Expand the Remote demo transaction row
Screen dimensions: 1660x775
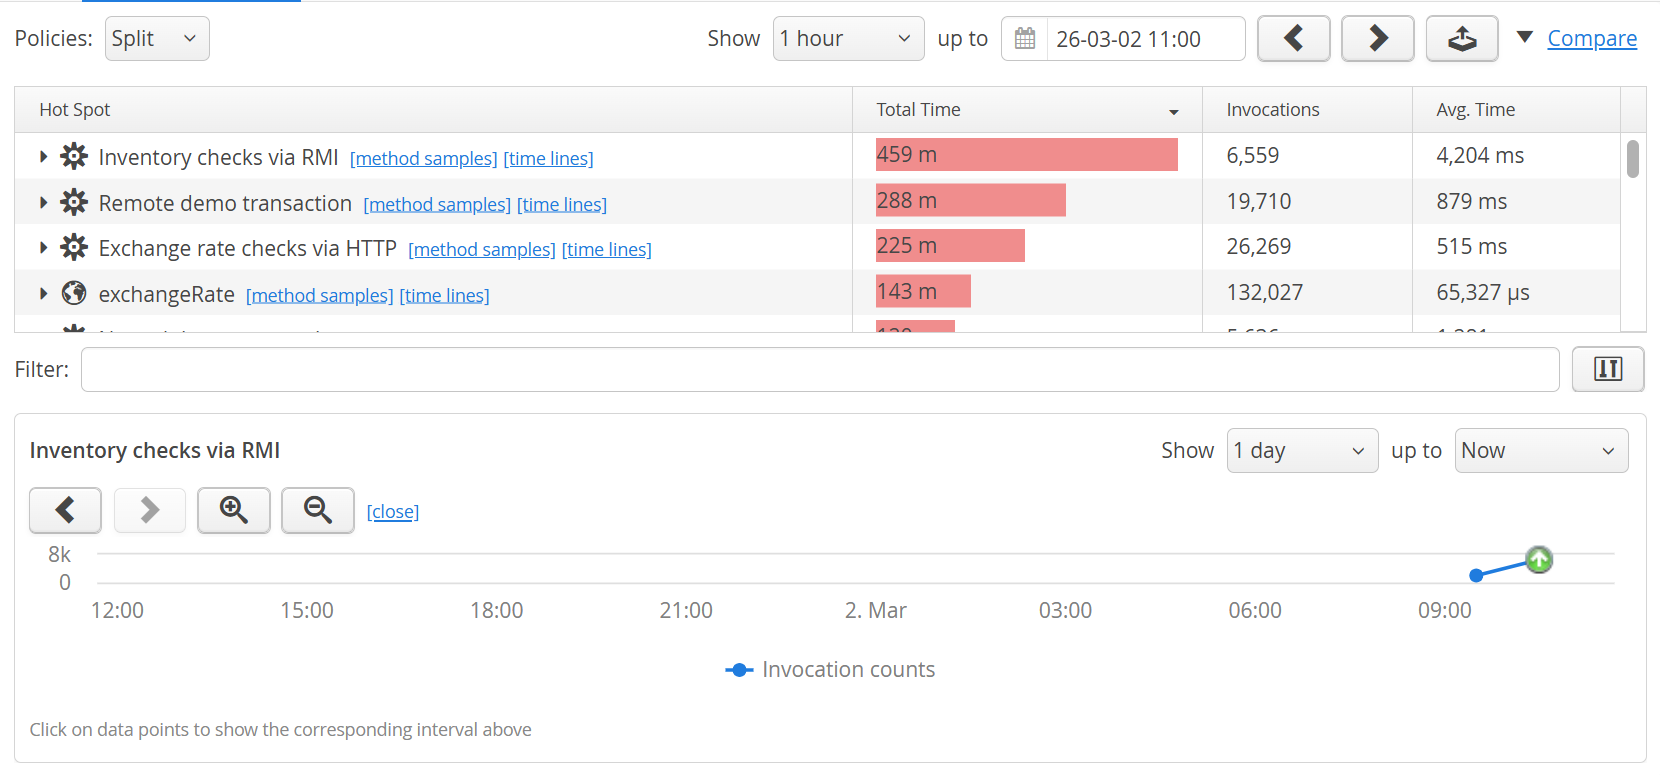pyautogui.click(x=43, y=202)
